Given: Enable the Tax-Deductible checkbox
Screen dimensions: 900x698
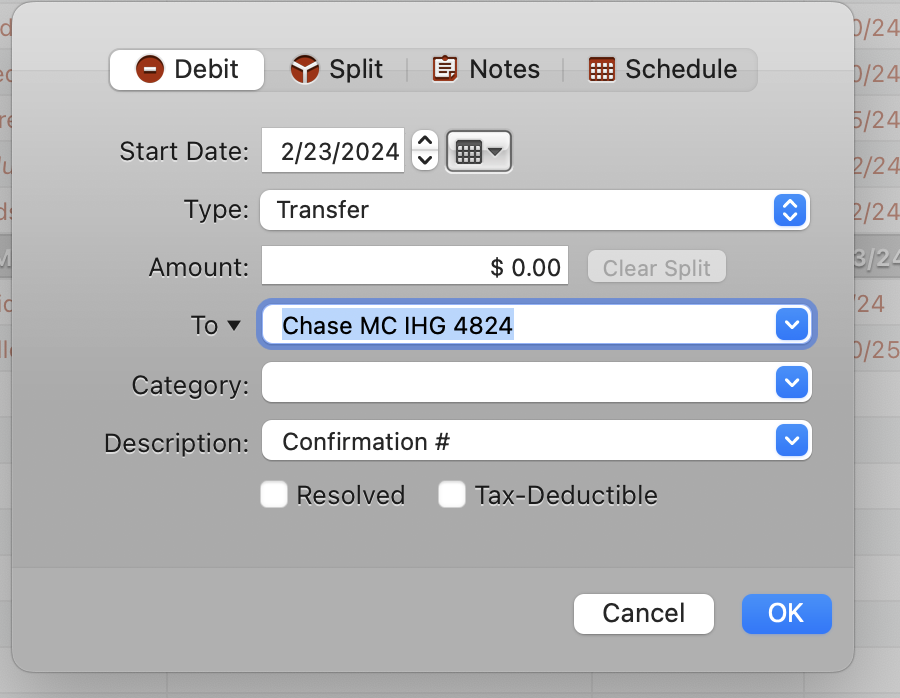Looking at the screenshot, I should [x=452, y=495].
